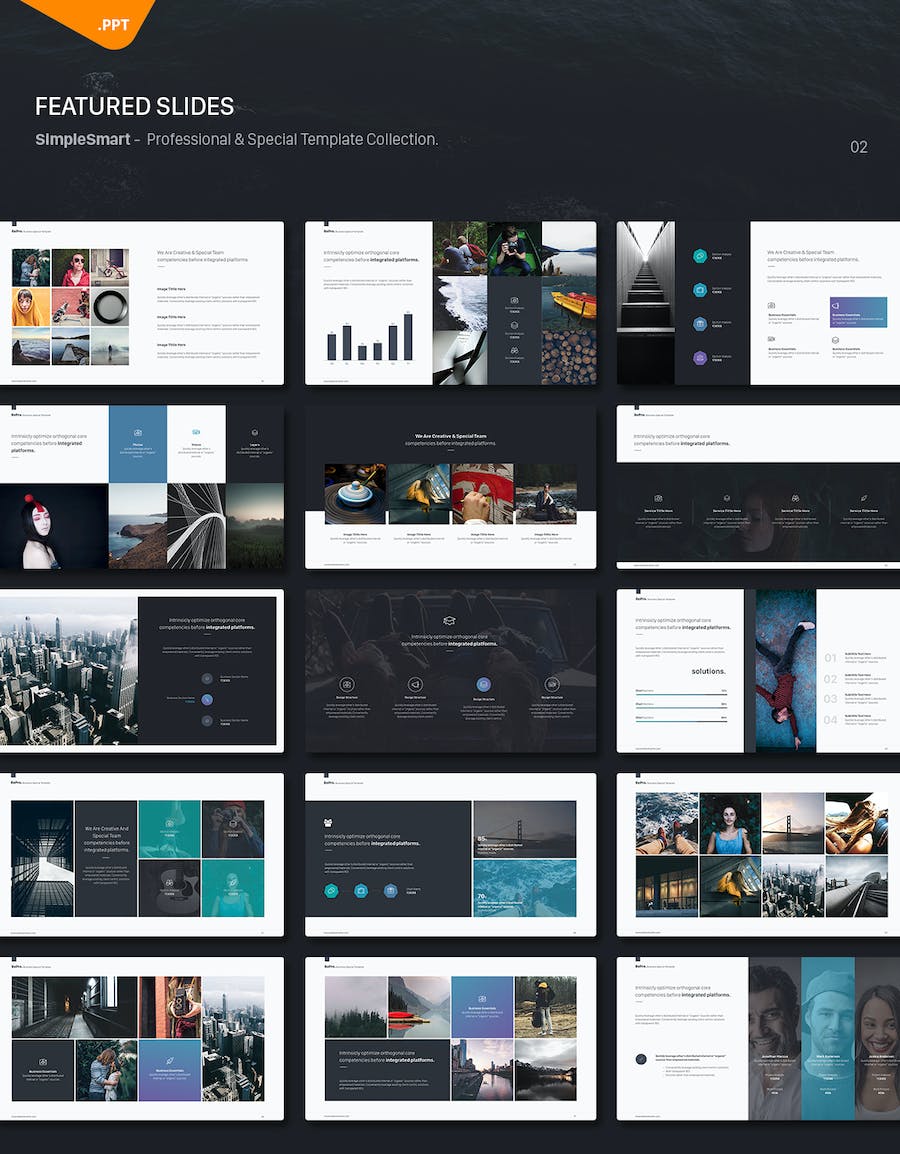Viewport: 900px width, 1154px height.
Task: Click the FEATURED SLIDES heading
Action: pyautogui.click(x=134, y=106)
